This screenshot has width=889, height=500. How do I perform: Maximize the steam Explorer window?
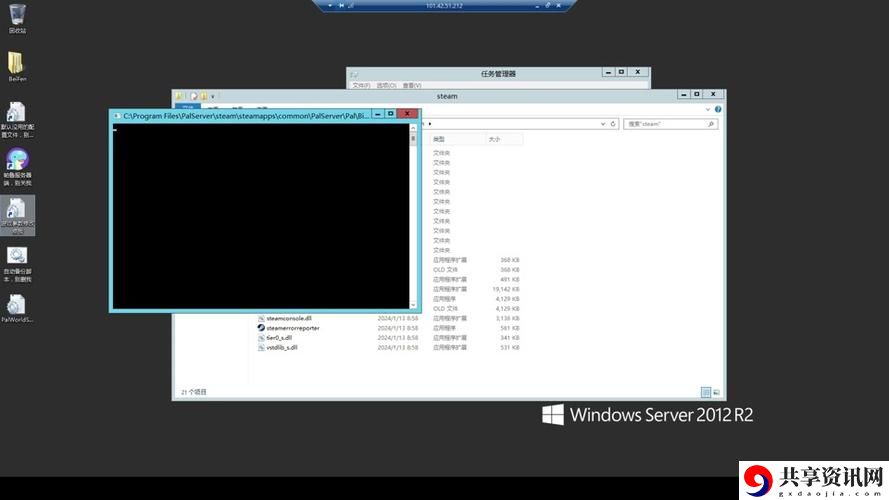point(697,94)
